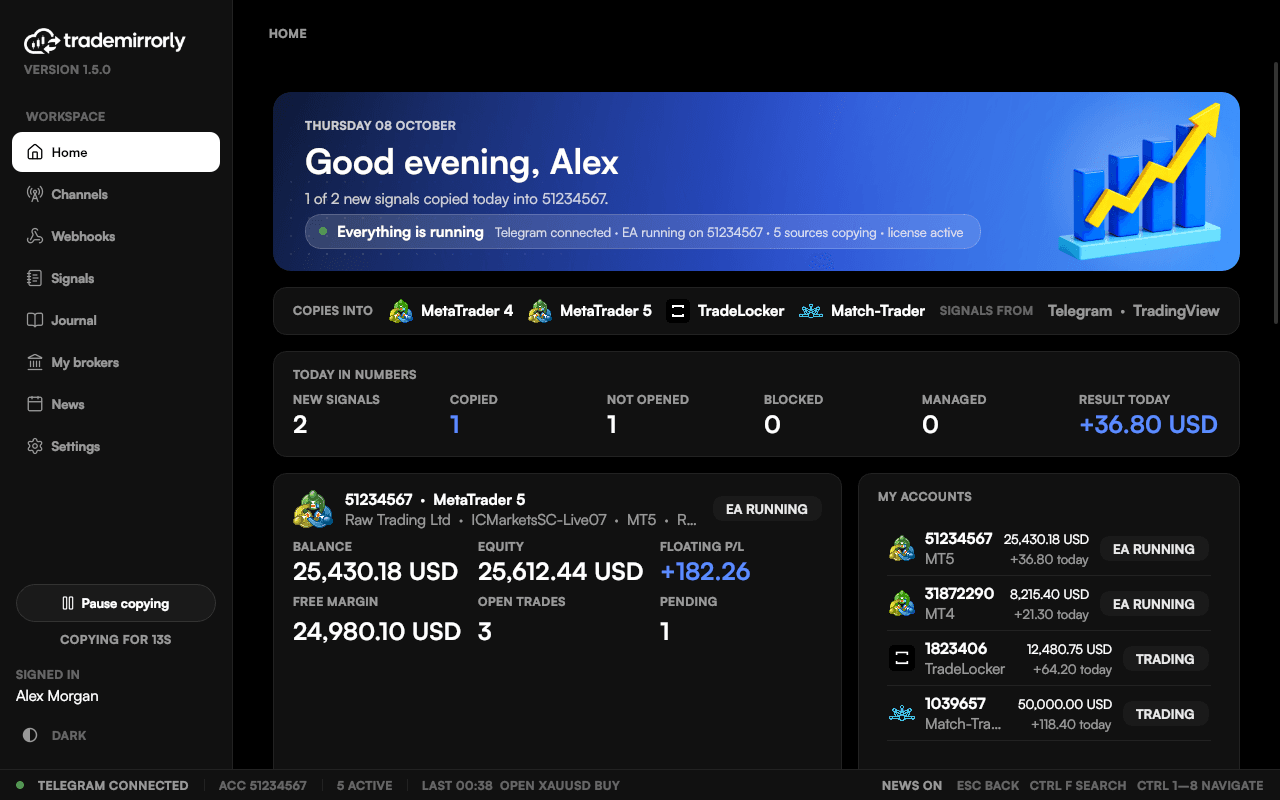The width and height of the screenshot is (1280, 800).
Task: Click the Channels antenna icon
Action: pyautogui.click(x=35, y=194)
